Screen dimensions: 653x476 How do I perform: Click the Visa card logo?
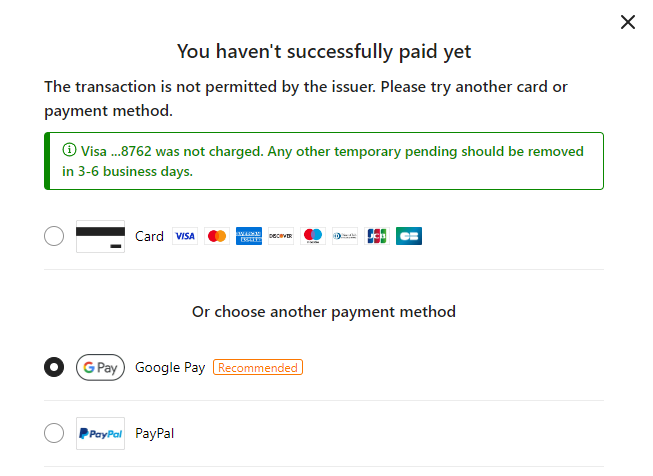pos(184,237)
